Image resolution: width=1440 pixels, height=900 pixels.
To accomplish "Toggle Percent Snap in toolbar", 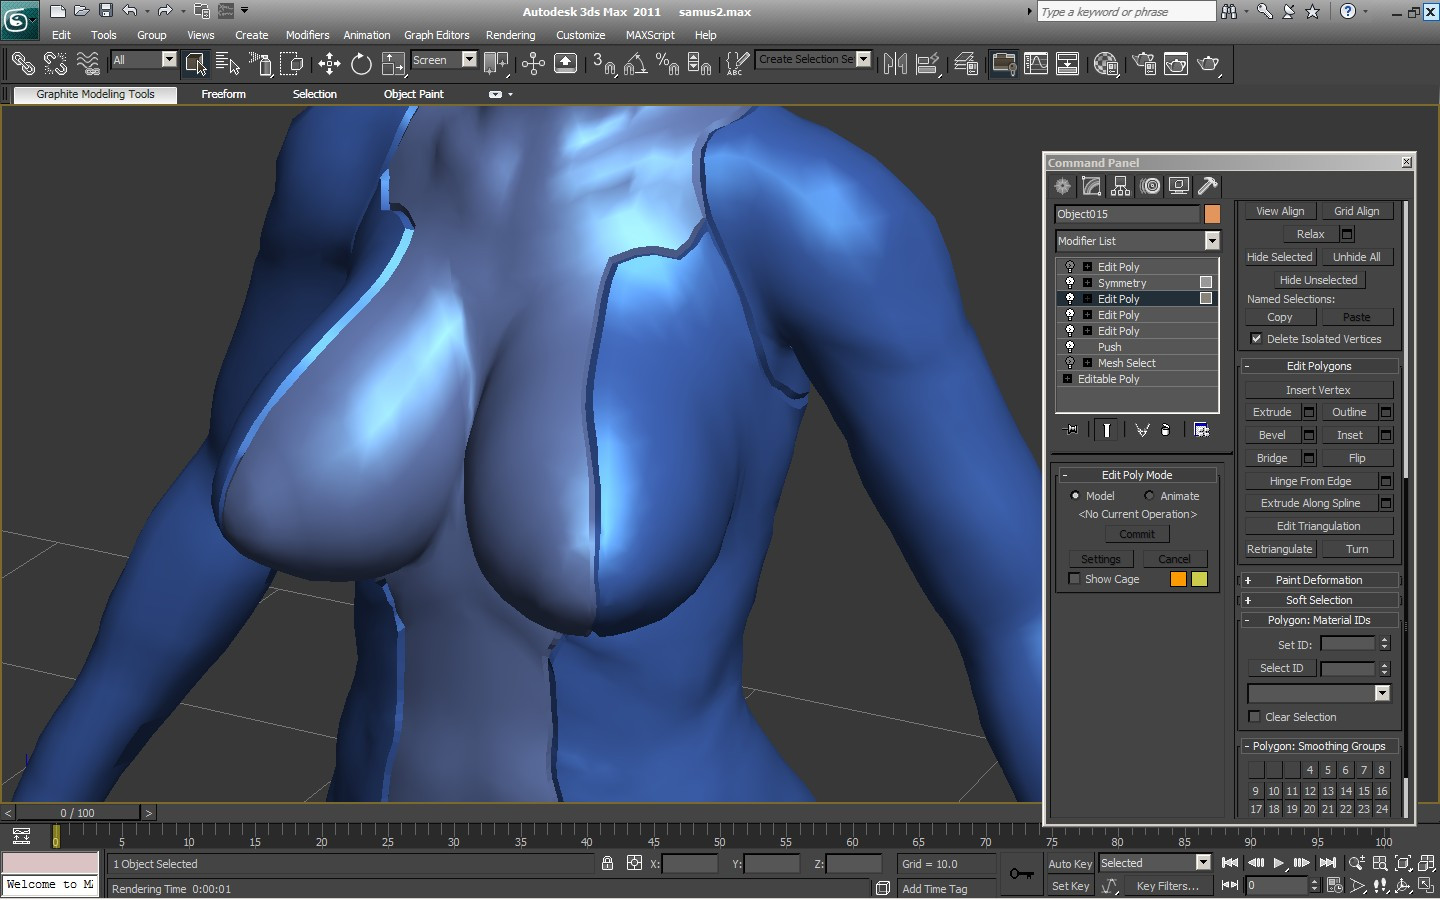I will pyautogui.click(x=668, y=64).
